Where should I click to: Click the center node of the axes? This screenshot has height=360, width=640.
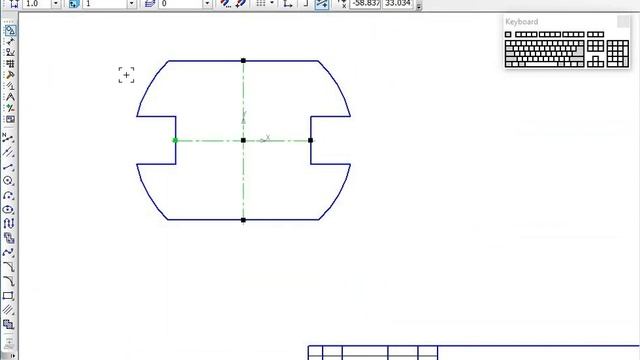[243, 140]
